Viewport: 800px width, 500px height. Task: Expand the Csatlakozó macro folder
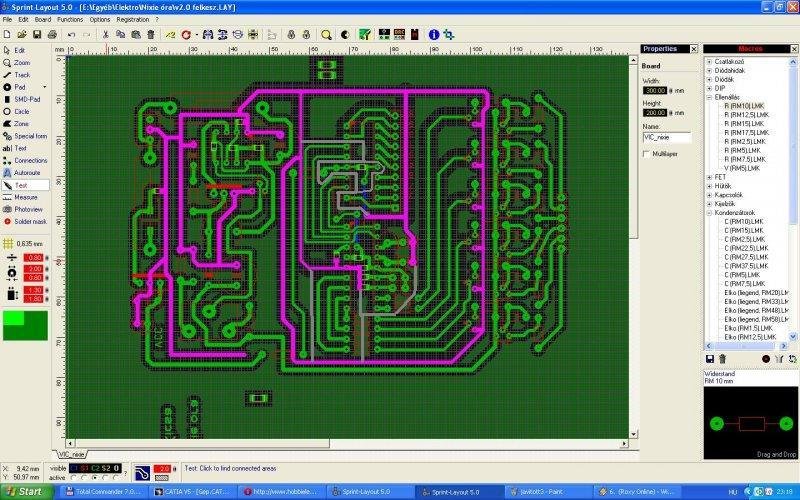click(709, 62)
